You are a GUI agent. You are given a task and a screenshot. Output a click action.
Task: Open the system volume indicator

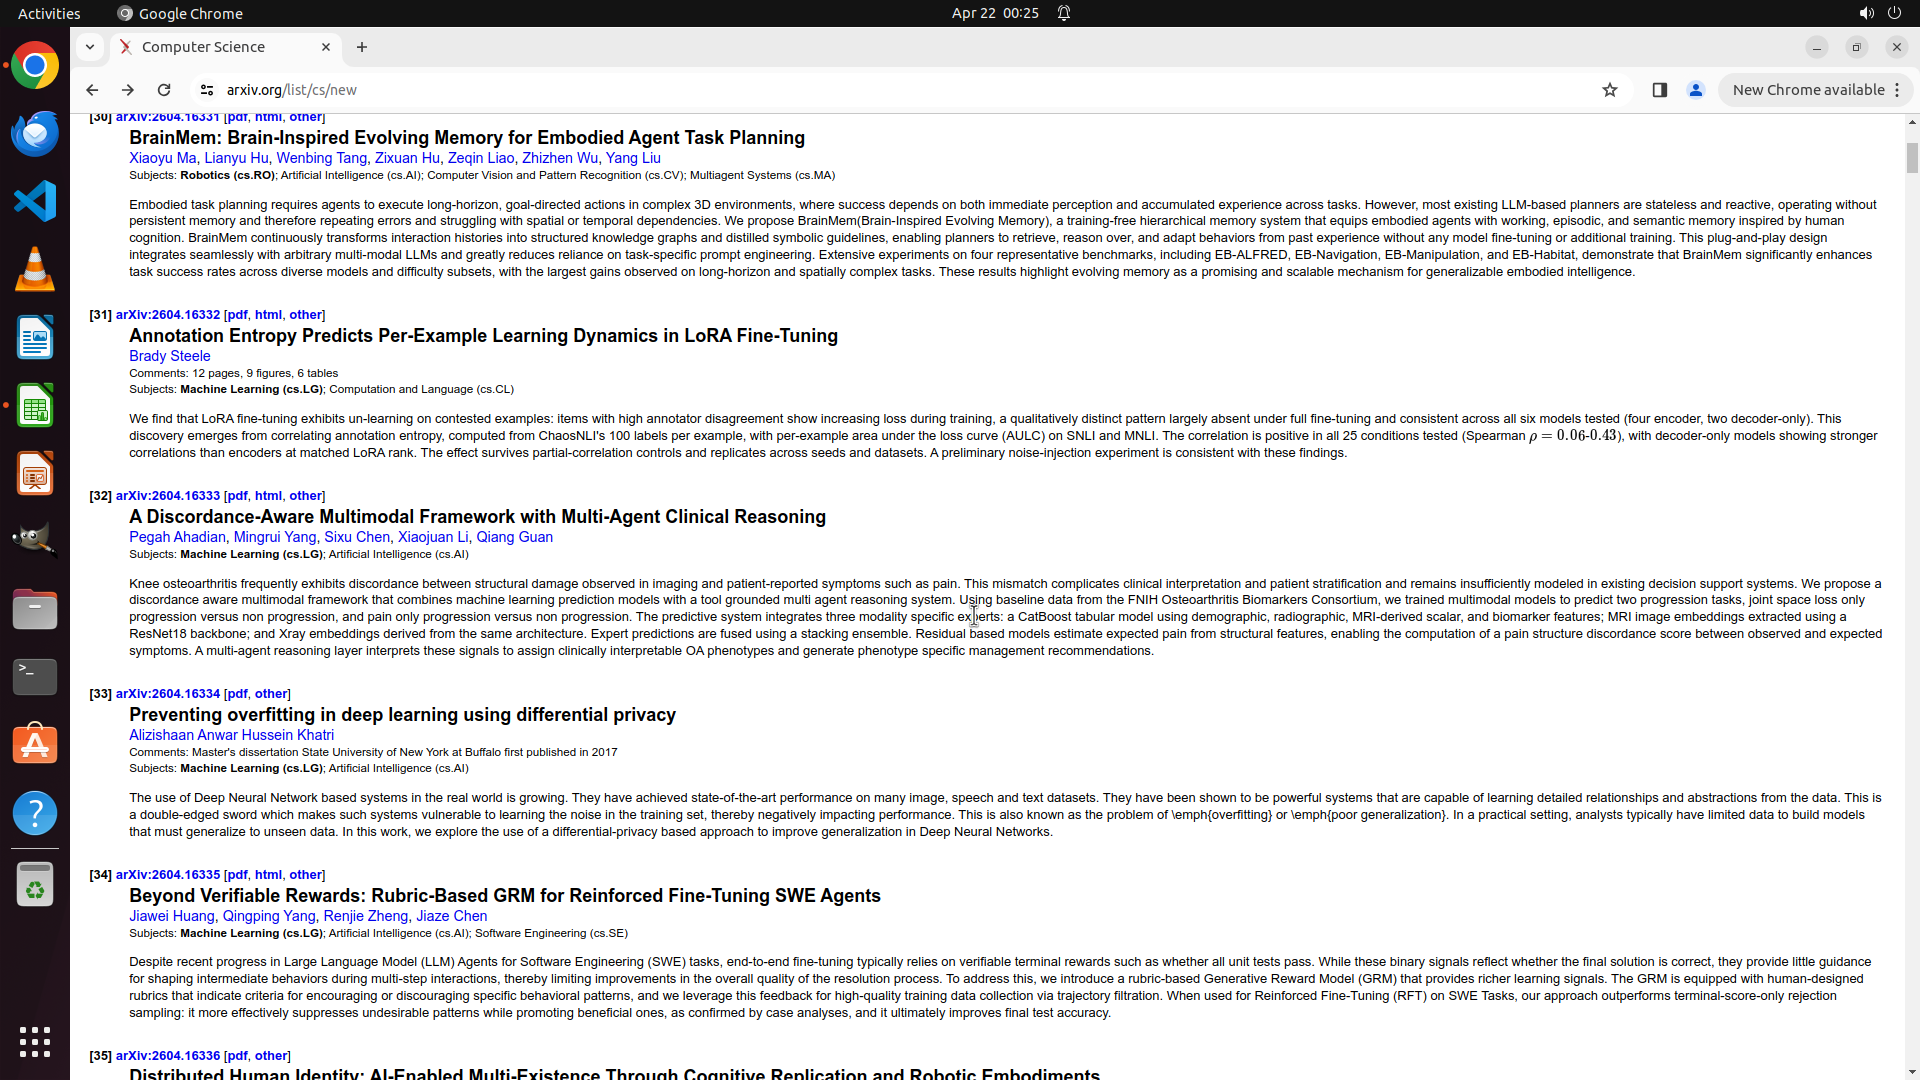[1866, 13]
